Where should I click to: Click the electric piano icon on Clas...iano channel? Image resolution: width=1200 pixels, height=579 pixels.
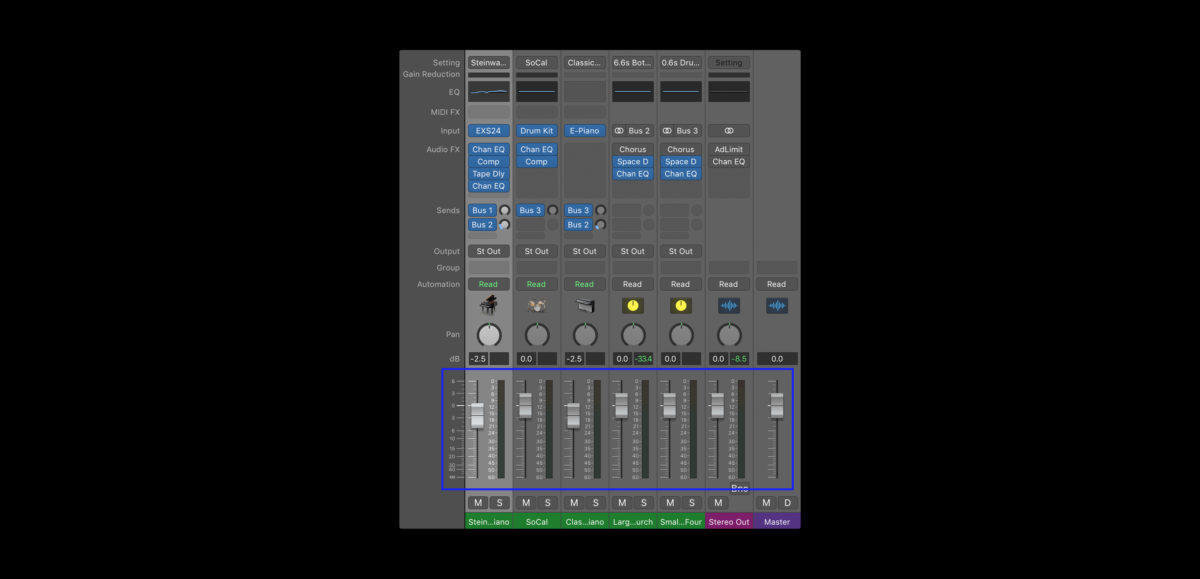coord(584,305)
